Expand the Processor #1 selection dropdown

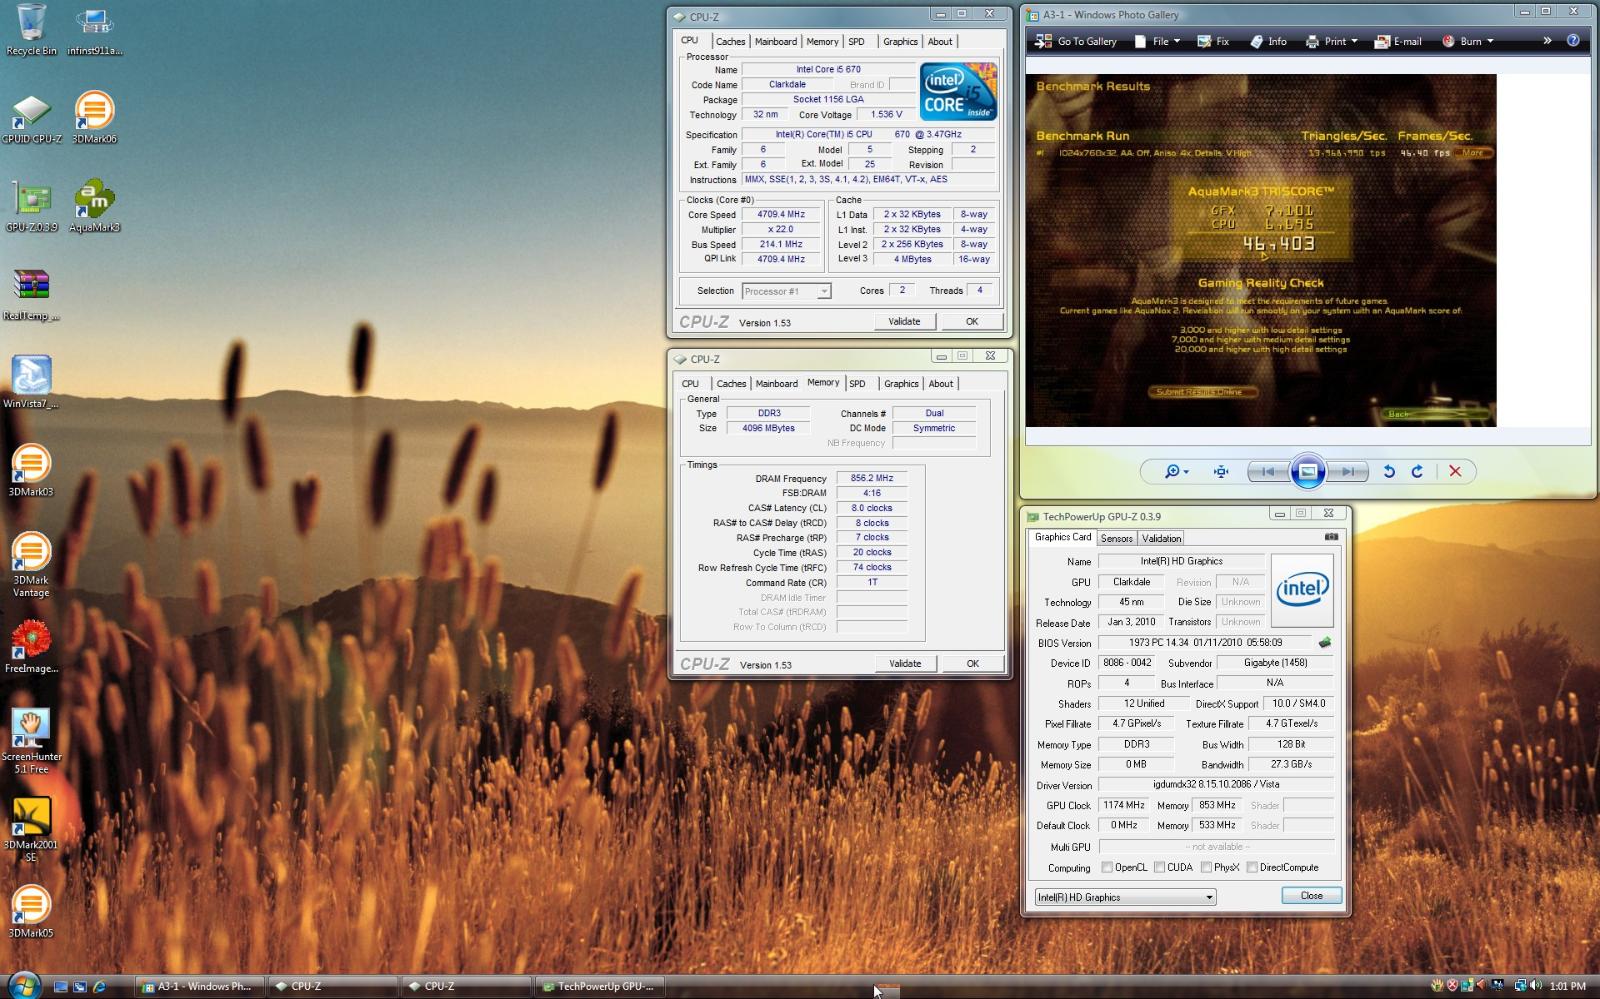click(x=824, y=291)
